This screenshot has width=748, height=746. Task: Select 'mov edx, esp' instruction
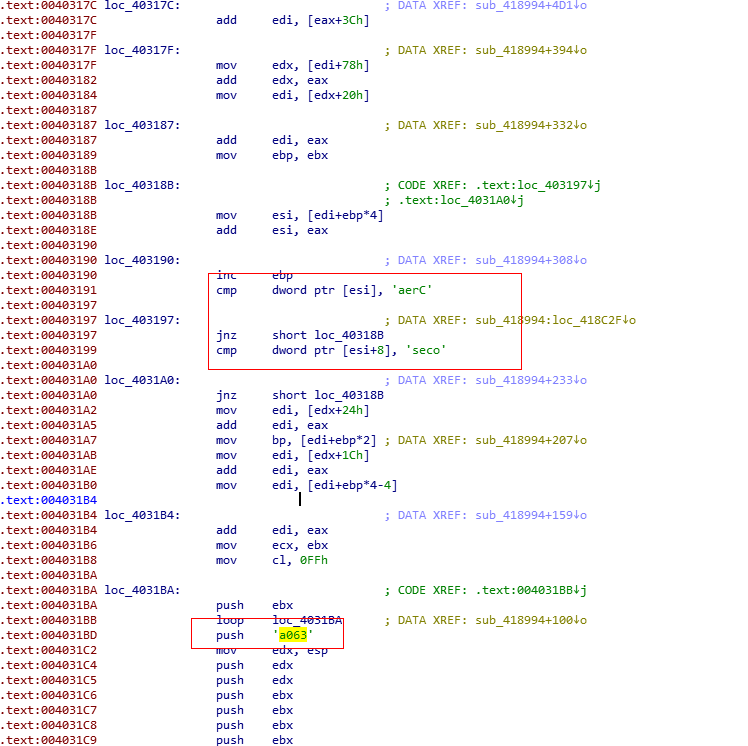click(272, 651)
